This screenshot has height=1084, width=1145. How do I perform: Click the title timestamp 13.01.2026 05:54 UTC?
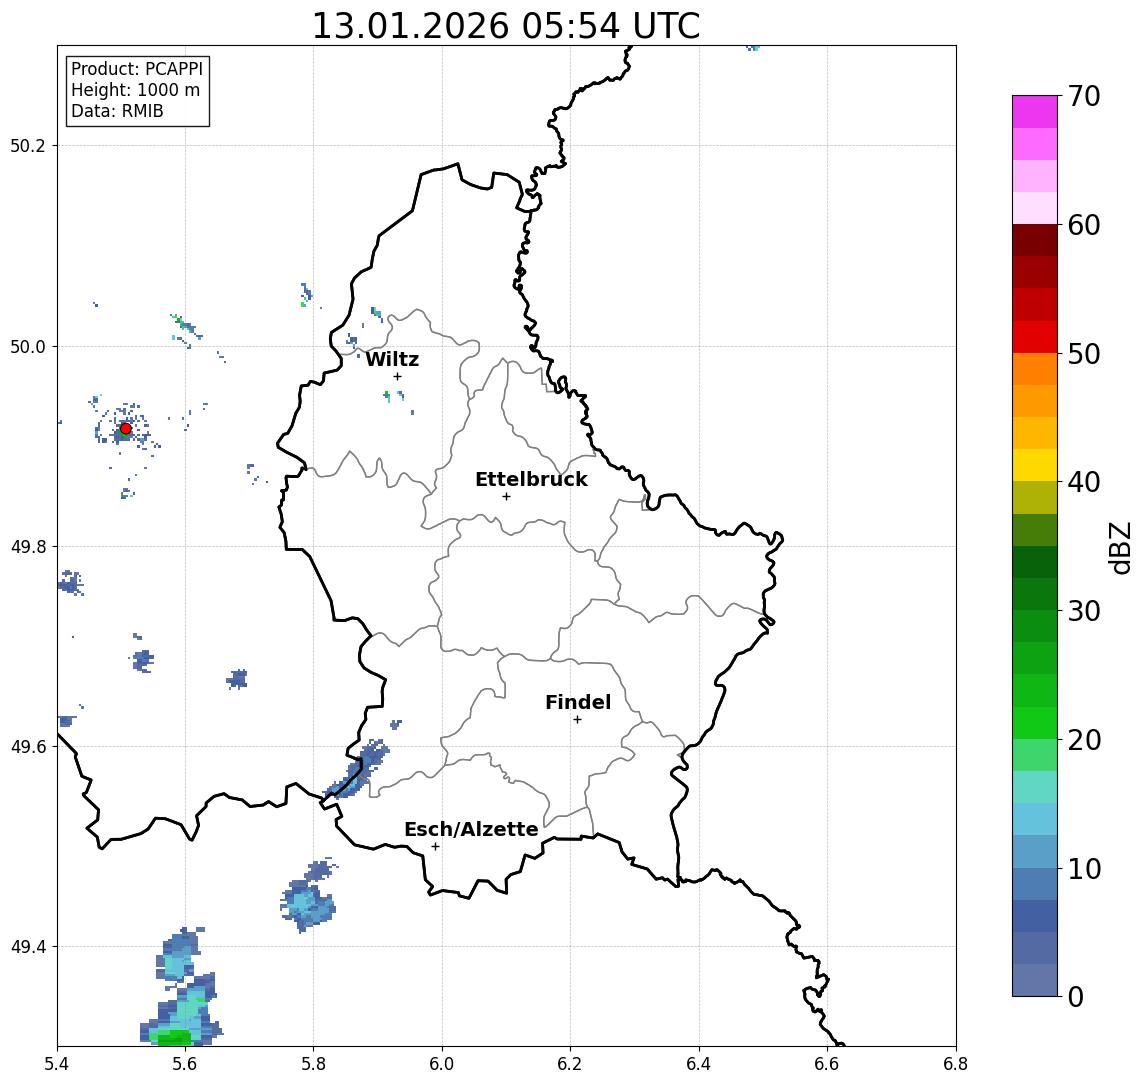506,26
